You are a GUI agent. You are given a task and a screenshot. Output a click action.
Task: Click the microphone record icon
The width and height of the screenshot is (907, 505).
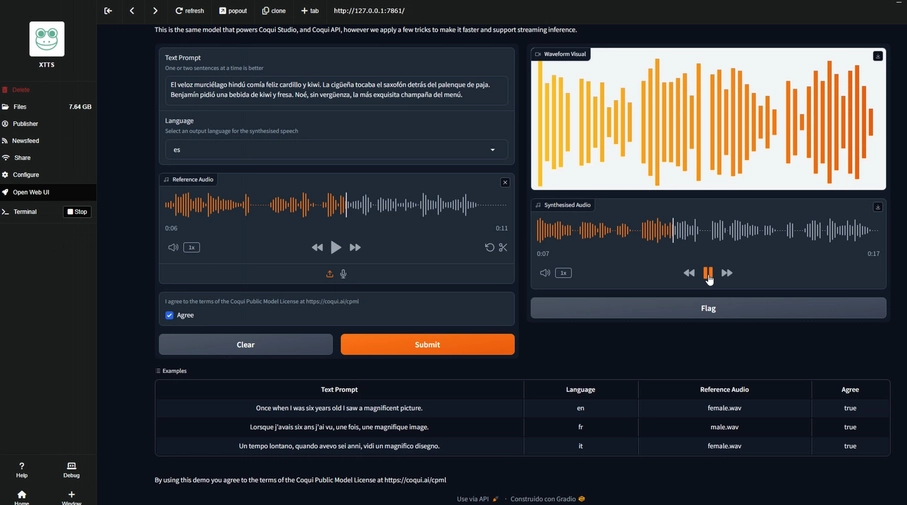click(x=343, y=274)
